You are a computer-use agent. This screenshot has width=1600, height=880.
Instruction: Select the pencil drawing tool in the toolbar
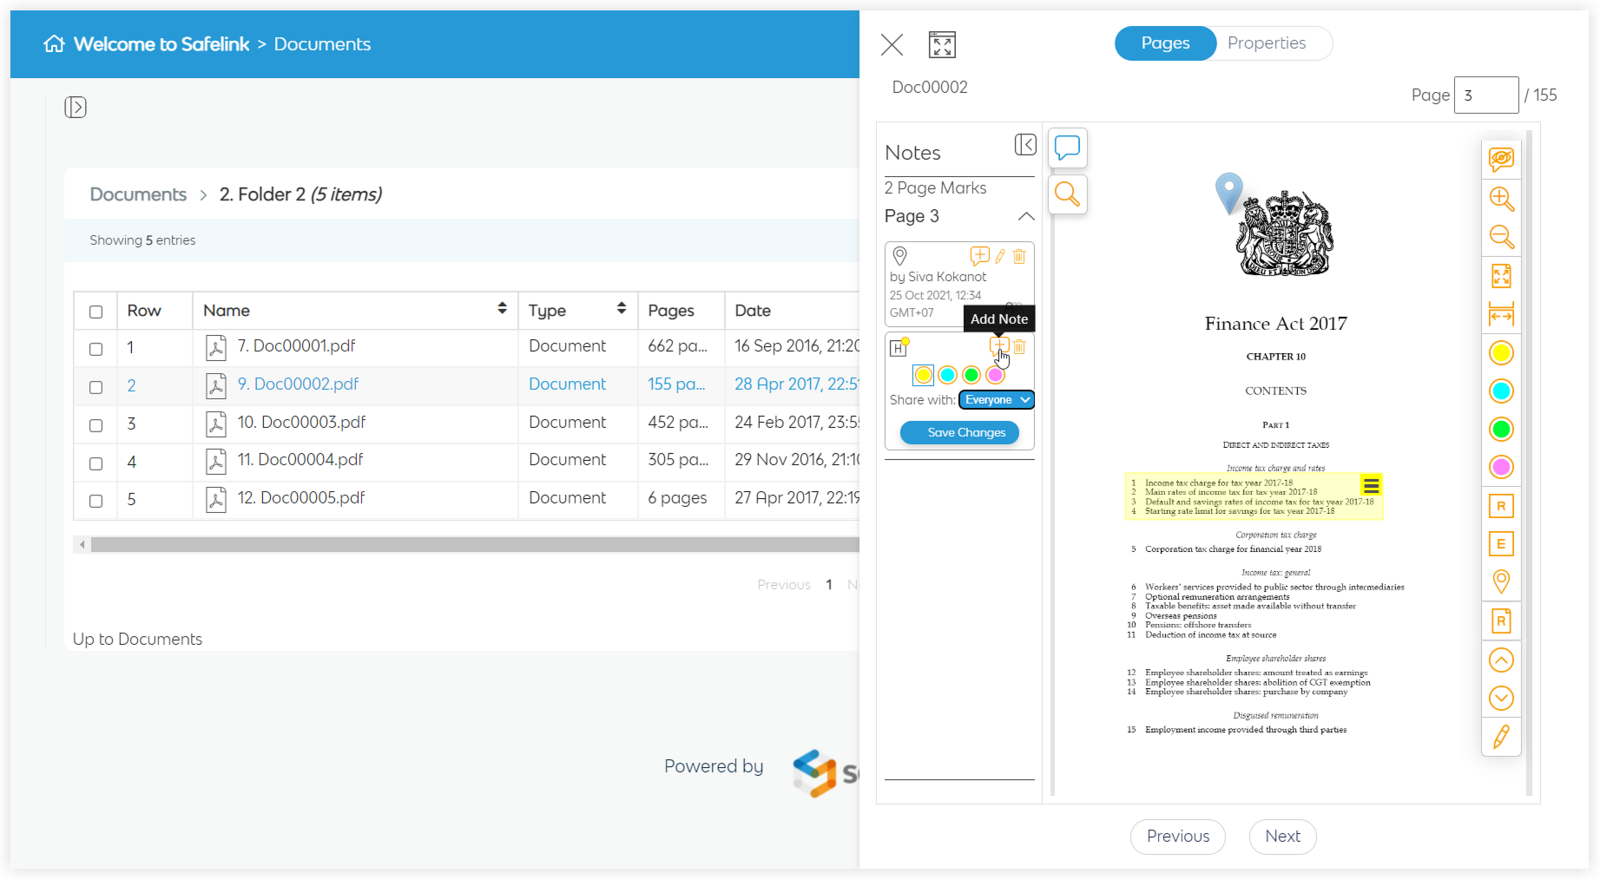(x=1501, y=737)
